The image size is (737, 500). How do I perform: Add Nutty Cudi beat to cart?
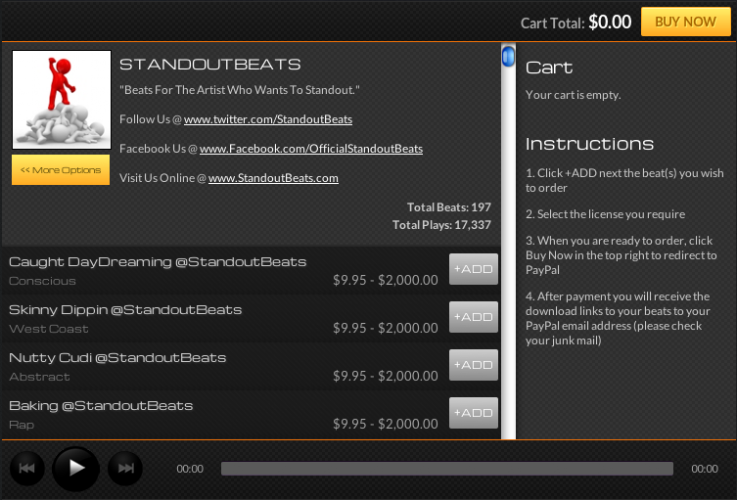coord(473,365)
